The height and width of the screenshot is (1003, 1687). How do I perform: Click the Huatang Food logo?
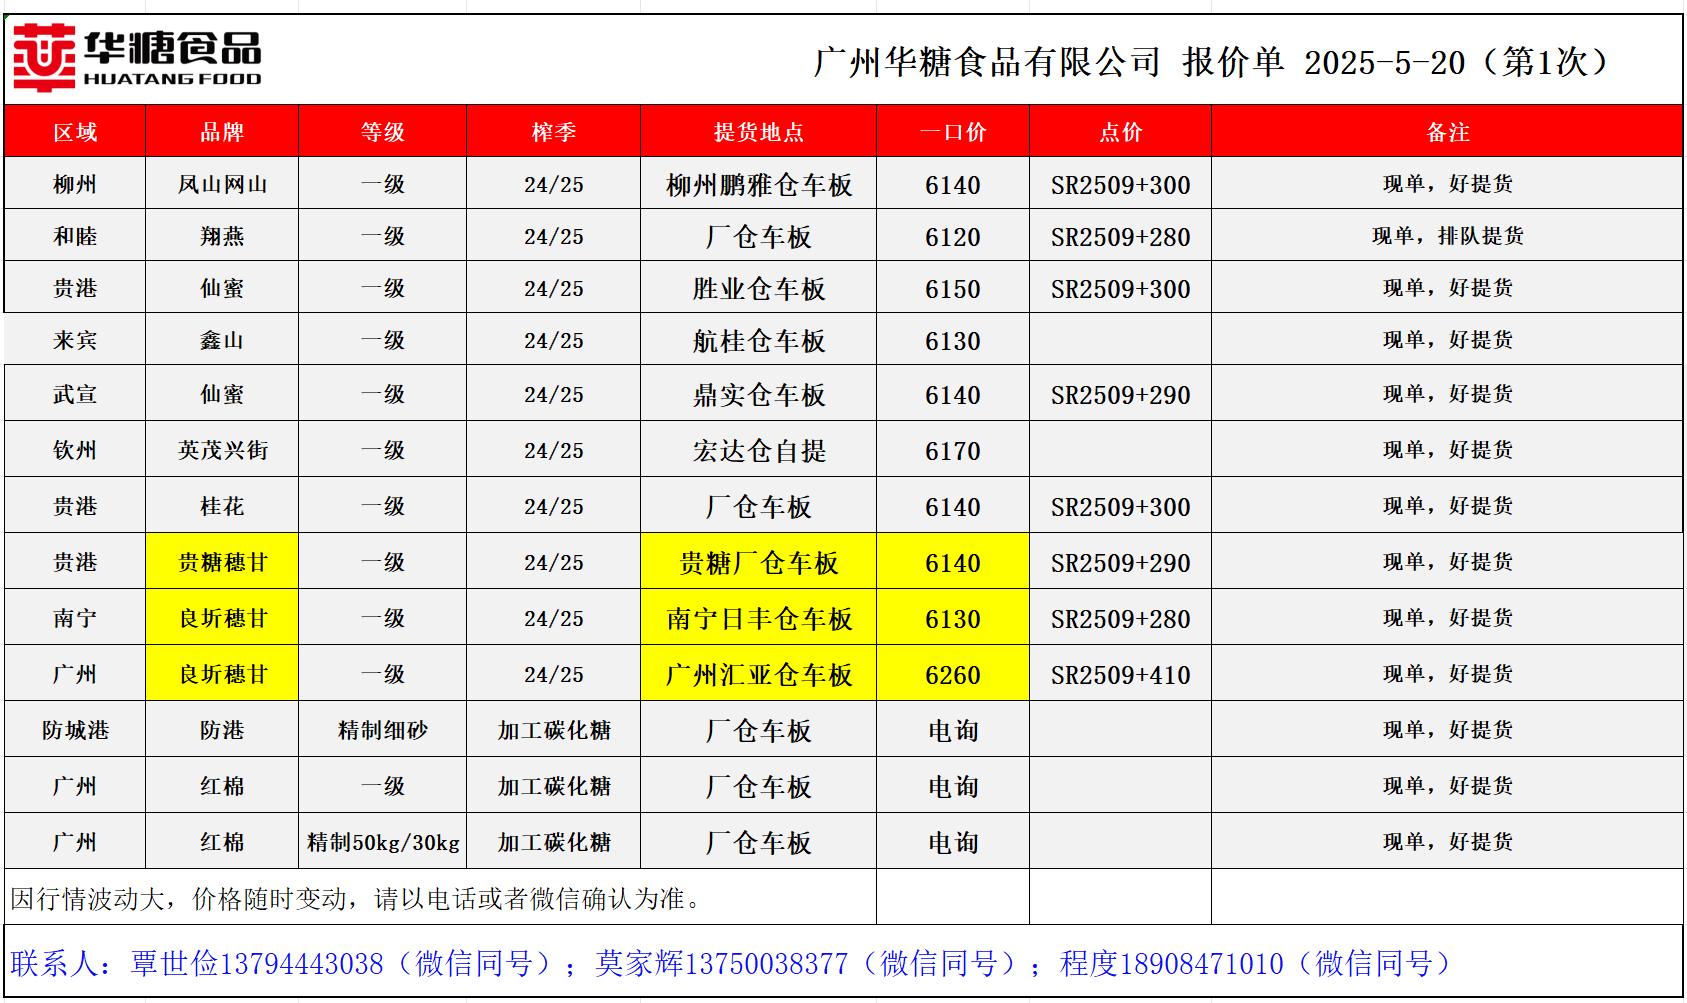pos(137,58)
